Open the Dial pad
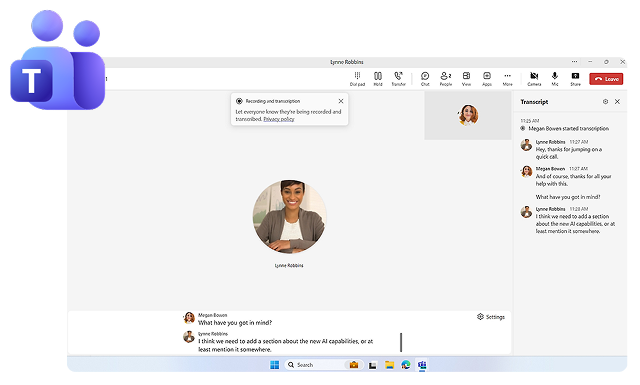Image resolution: width=640 pixels, height=385 pixels. (x=357, y=79)
